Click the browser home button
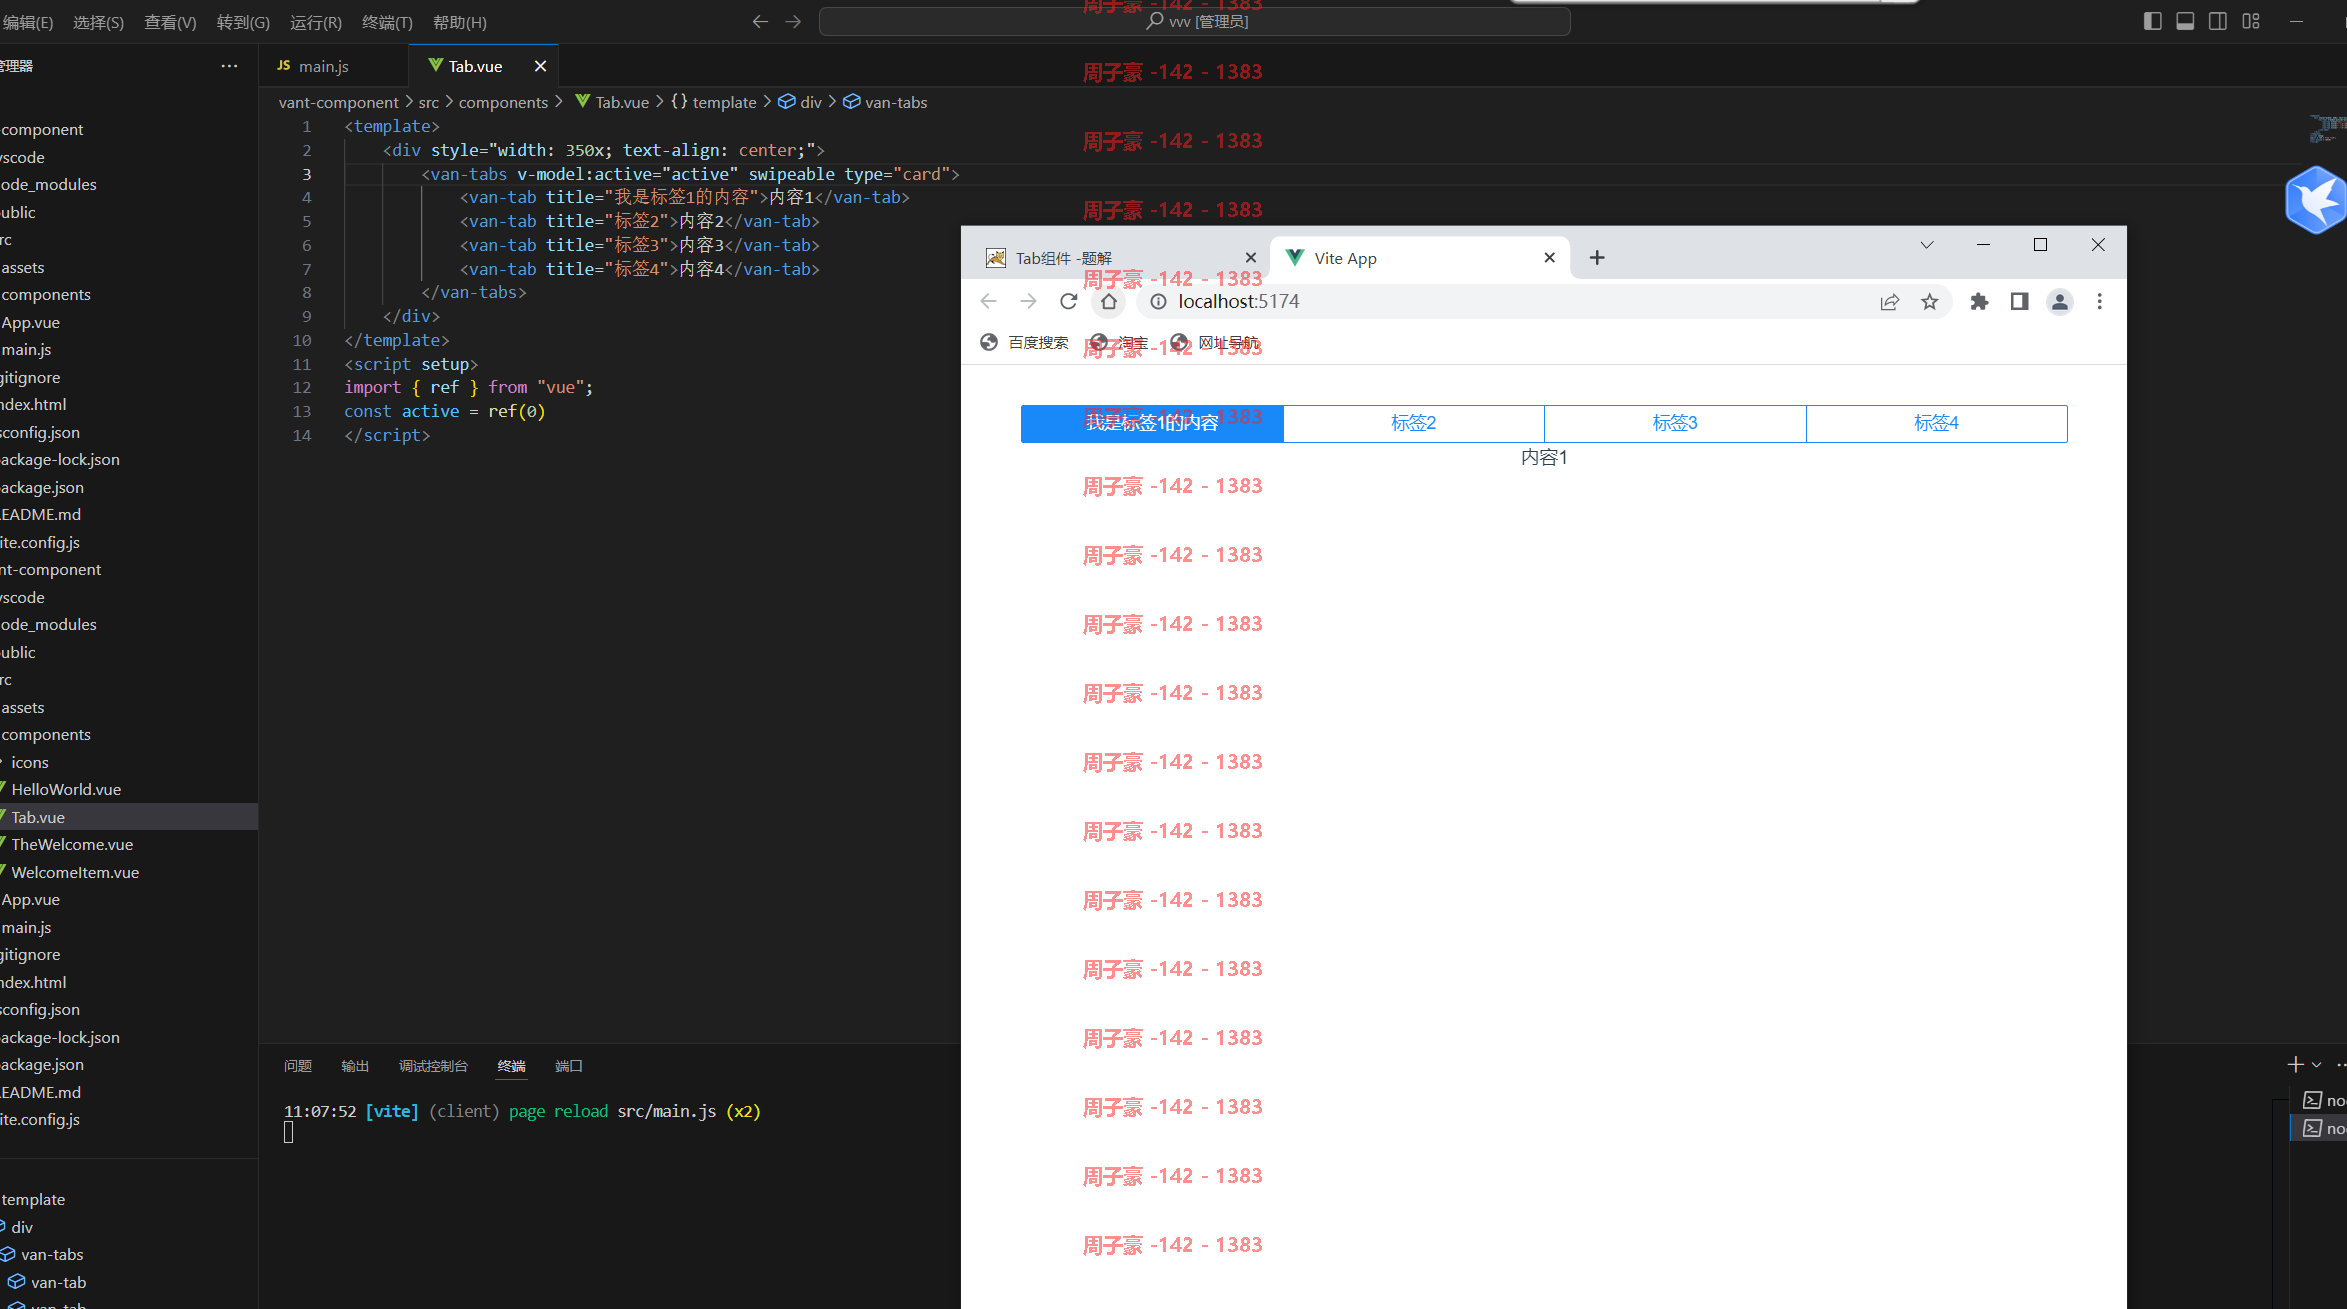Image resolution: width=2347 pixels, height=1309 pixels. pyautogui.click(x=1108, y=302)
